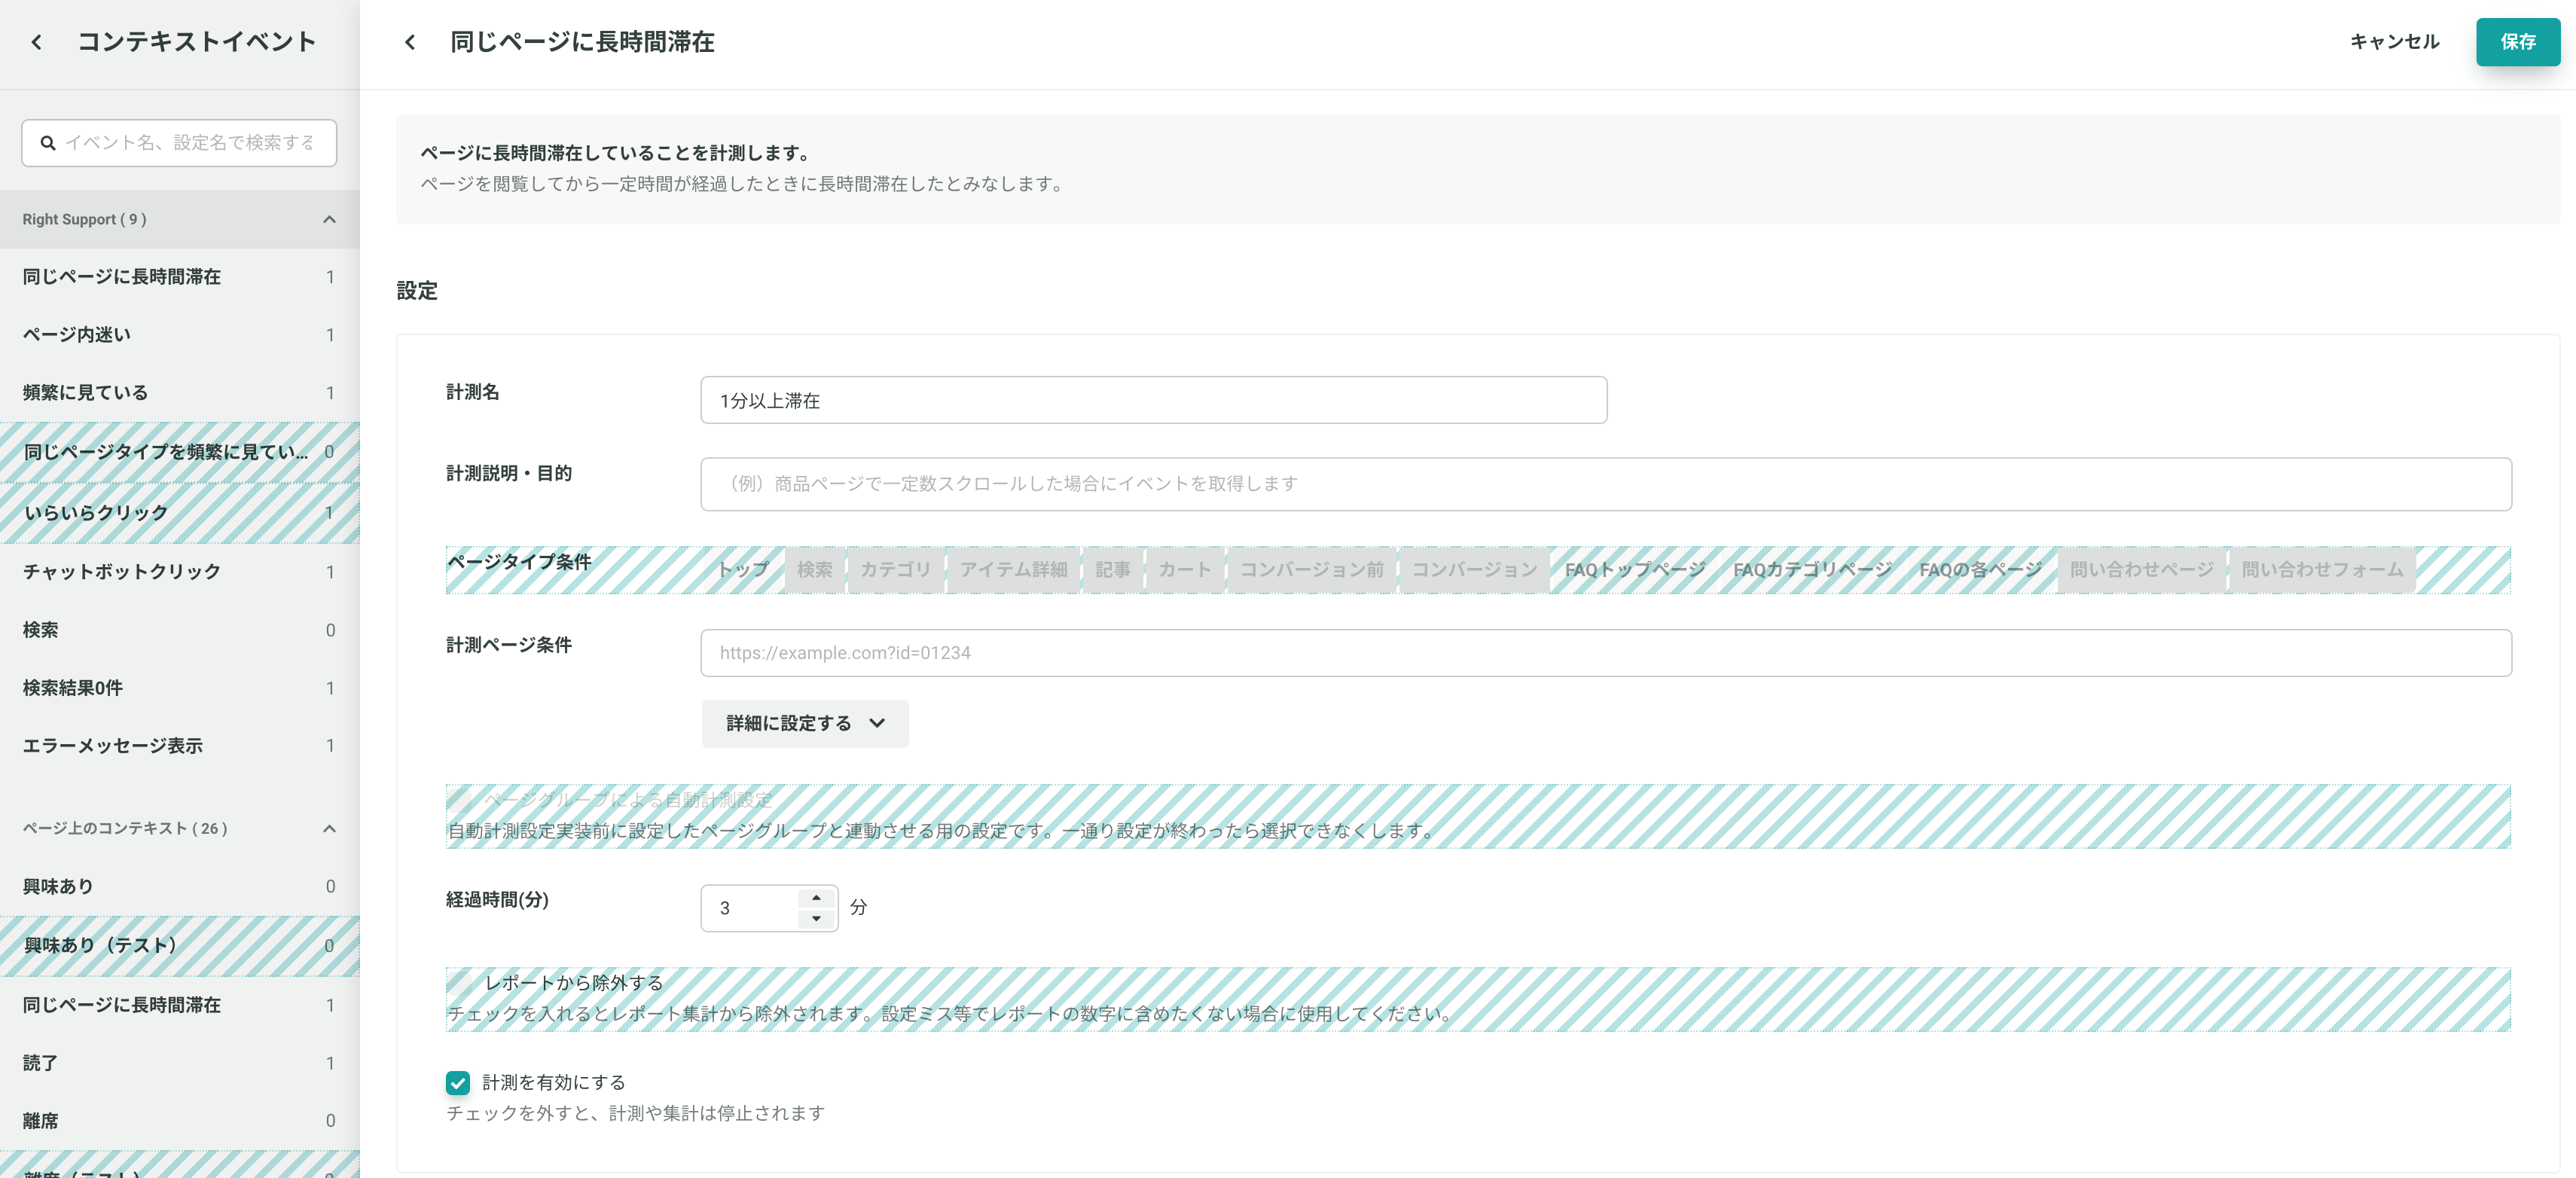
Task: Increase 経過時間 value with up arrow
Action: pos(816,897)
